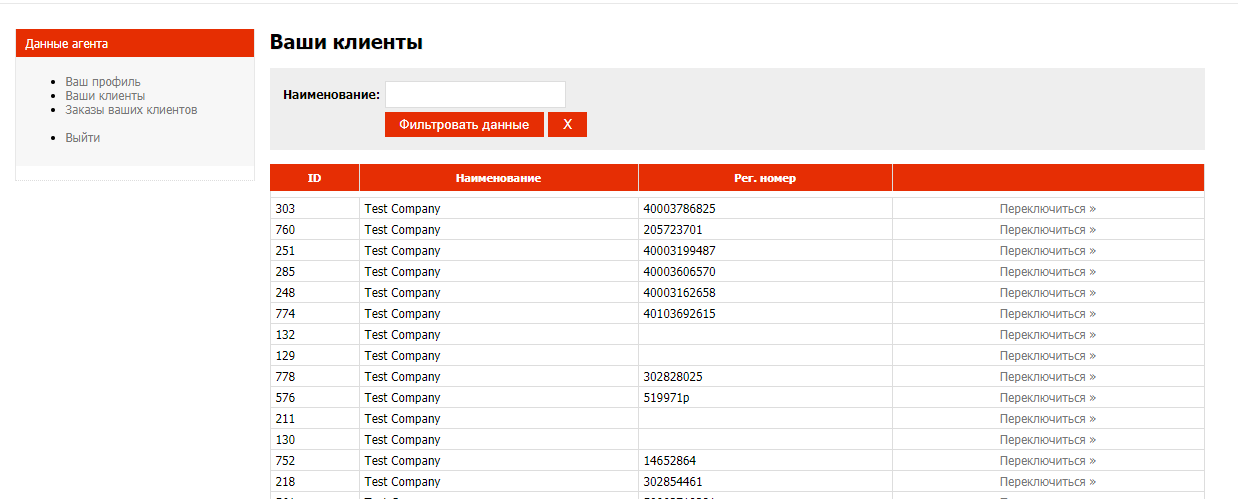
Task: Clear the filter with X button
Action: tap(567, 125)
